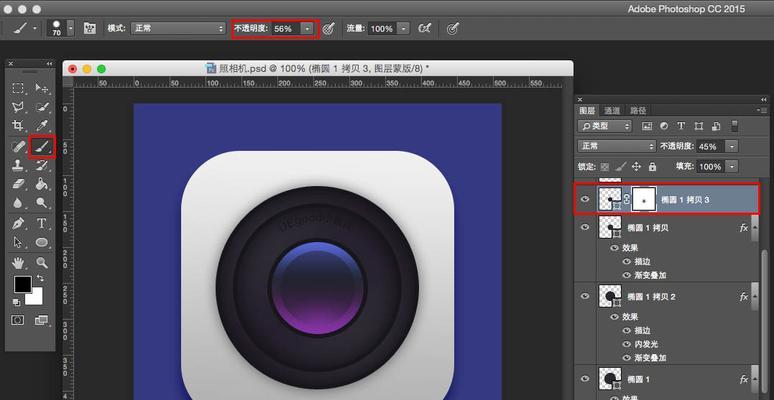
Task: Open layer 不透明度 45% arrow
Action: (x=732, y=146)
